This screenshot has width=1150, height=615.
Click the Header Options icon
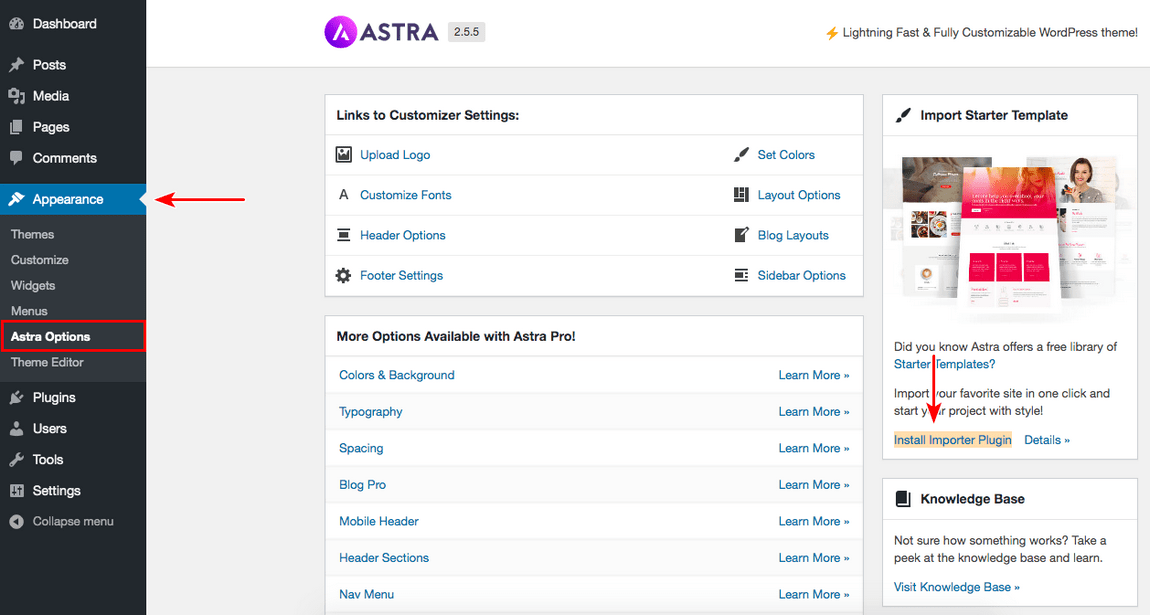click(343, 235)
